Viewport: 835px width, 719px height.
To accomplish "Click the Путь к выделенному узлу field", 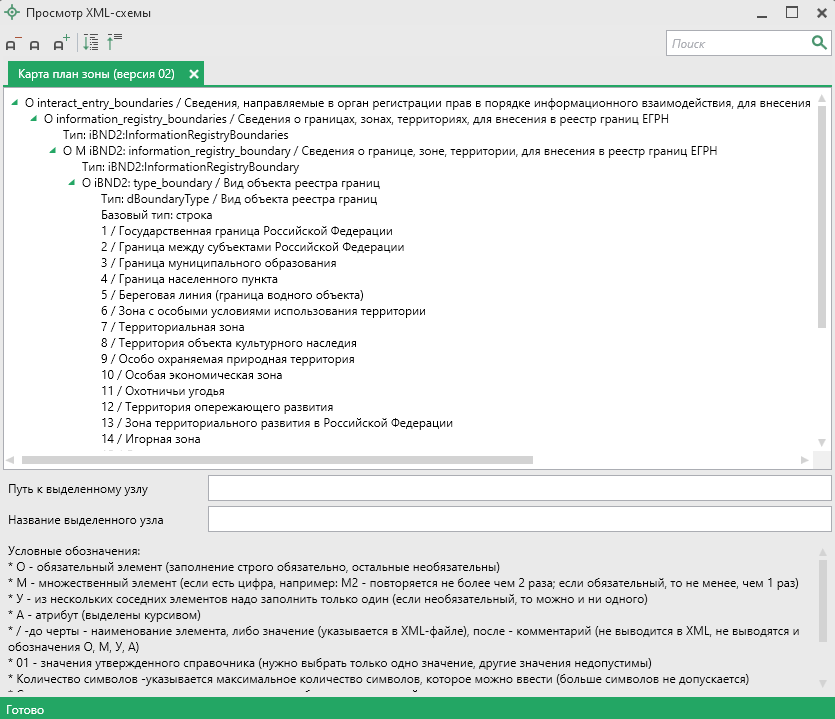I will (519, 488).
